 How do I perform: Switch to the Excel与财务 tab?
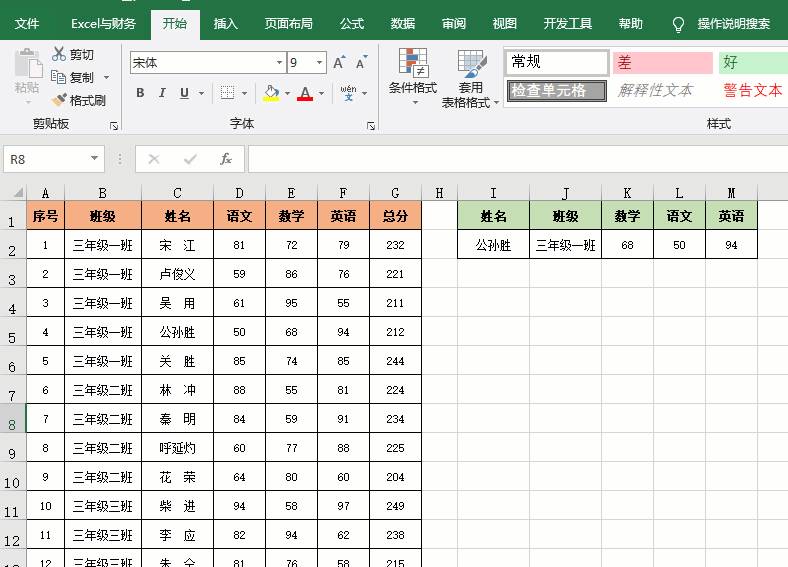coord(103,24)
